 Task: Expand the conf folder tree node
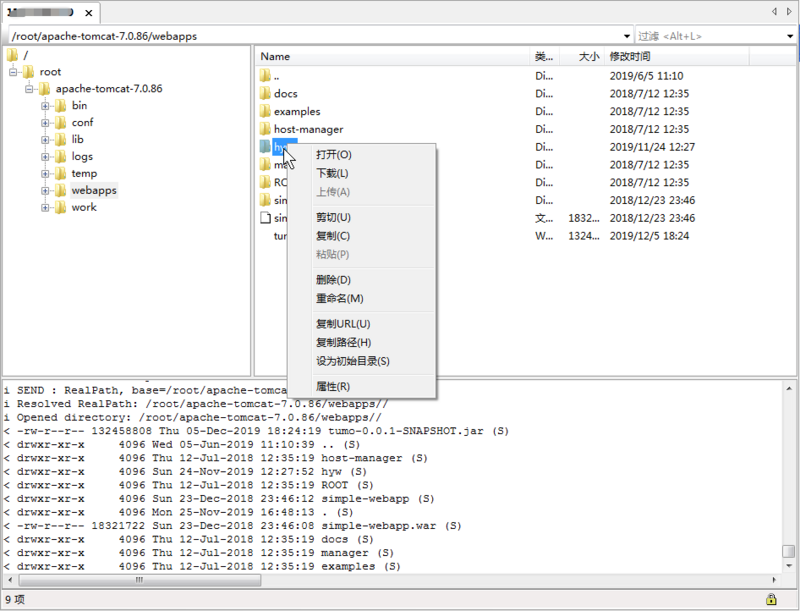(x=45, y=123)
